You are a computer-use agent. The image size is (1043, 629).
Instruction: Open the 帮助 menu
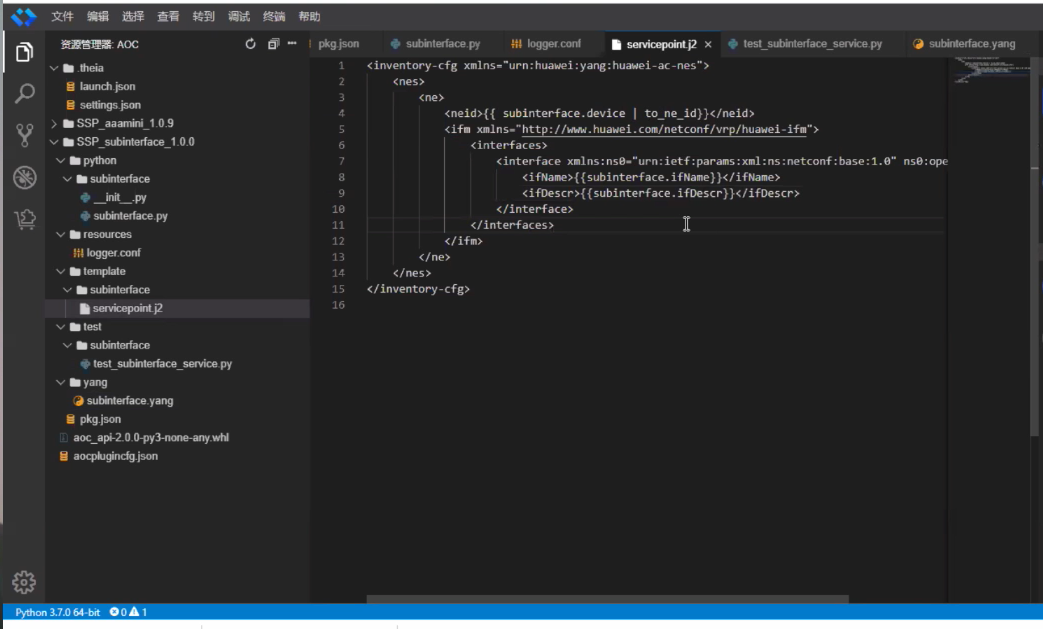pyautogui.click(x=309, y=17)
